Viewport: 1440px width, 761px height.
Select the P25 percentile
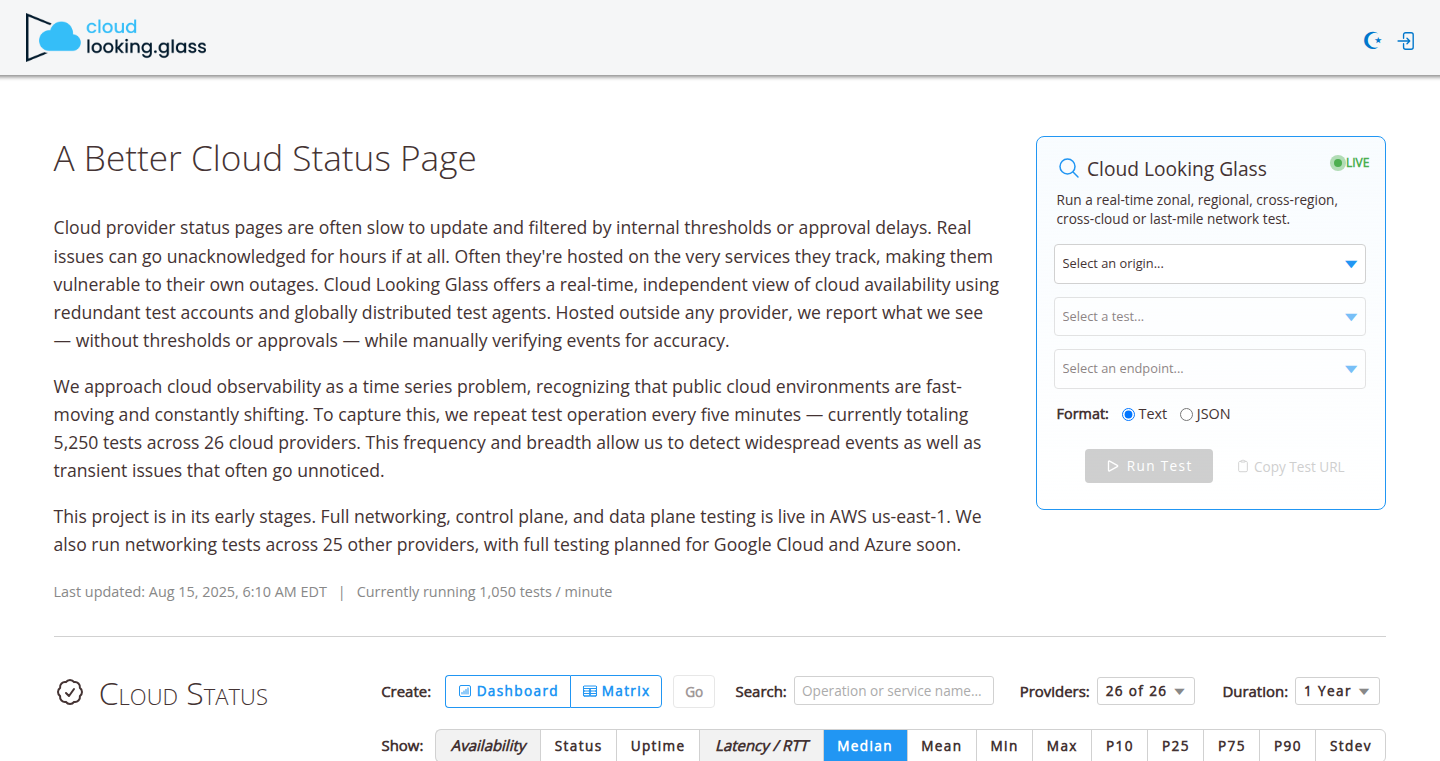pyautogui.click(x=1176, y=746)
